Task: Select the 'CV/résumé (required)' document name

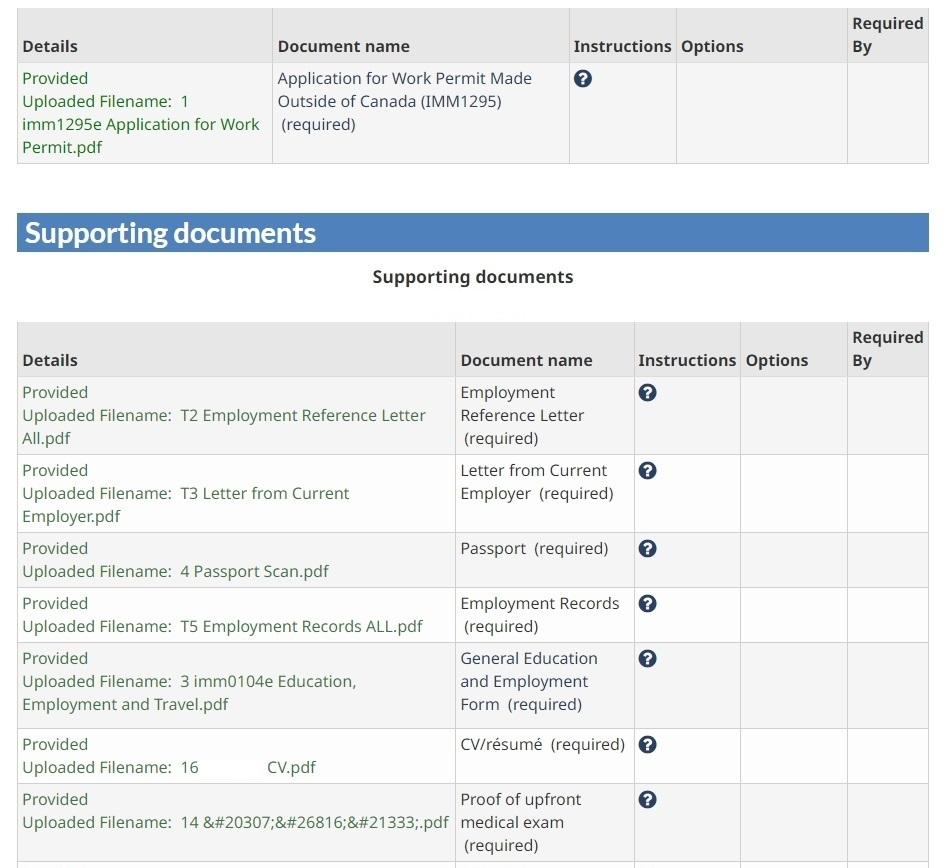Action: [542, 744]
